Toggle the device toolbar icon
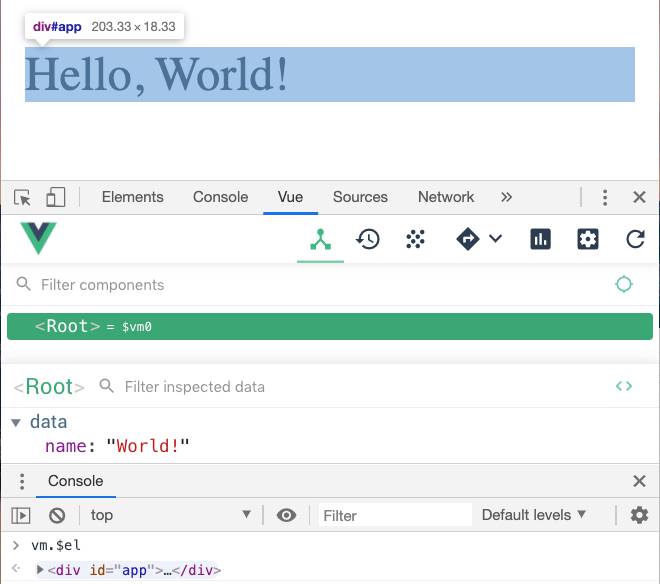Viewport: 660px width, 584px height. point(55,197)
